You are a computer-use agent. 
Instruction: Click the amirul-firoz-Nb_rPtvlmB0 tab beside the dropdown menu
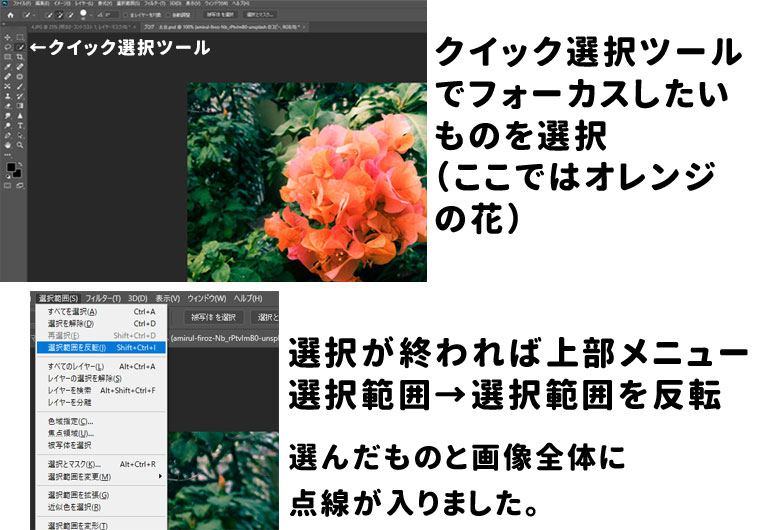224,338
